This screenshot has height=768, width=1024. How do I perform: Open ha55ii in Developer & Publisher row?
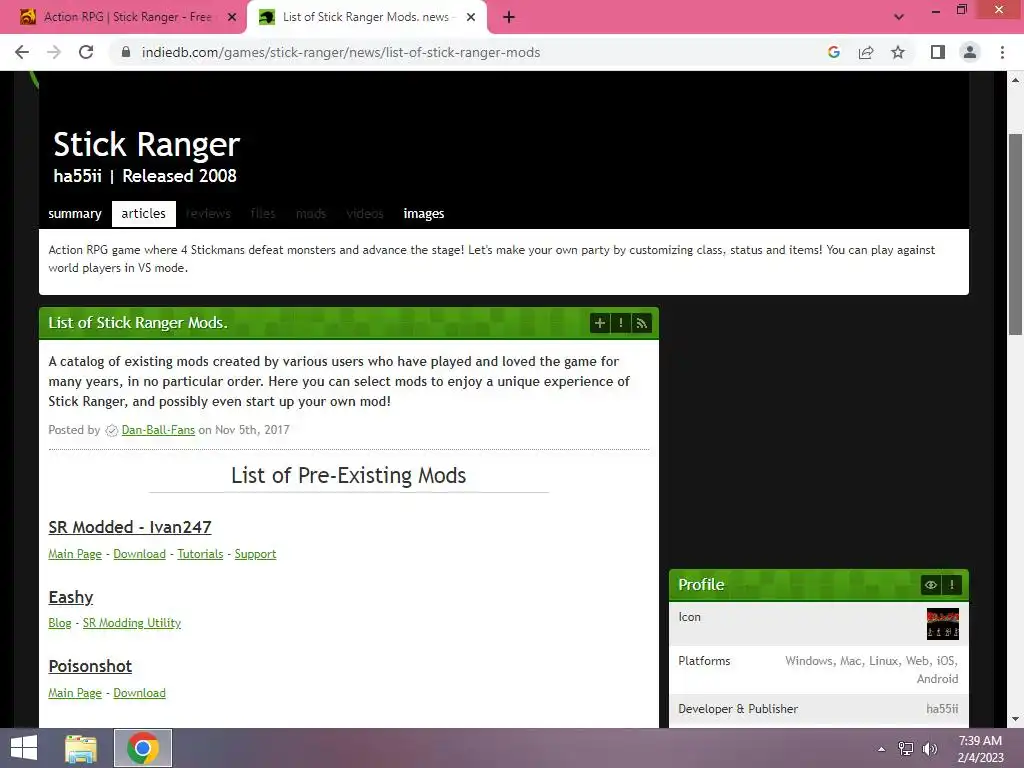tap(942, 709)
